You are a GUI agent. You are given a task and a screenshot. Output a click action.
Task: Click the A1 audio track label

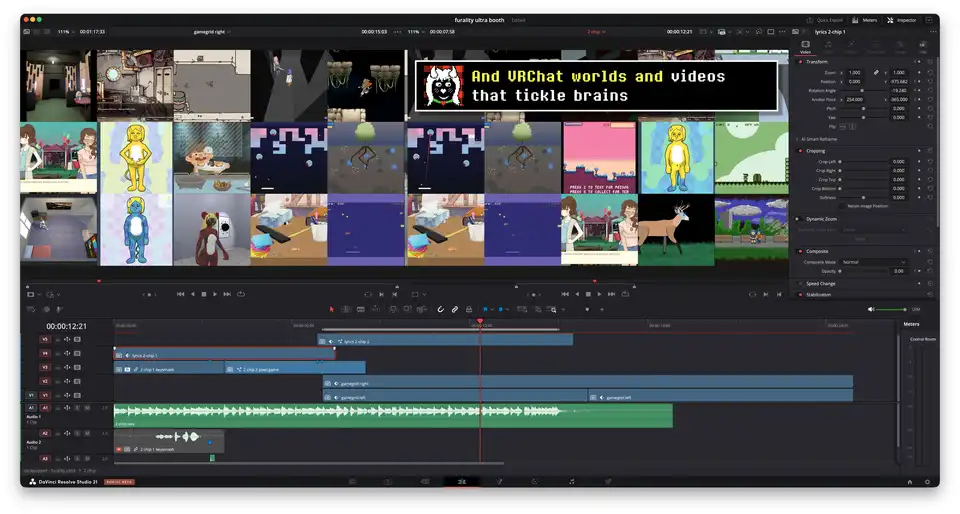point(45,408)
